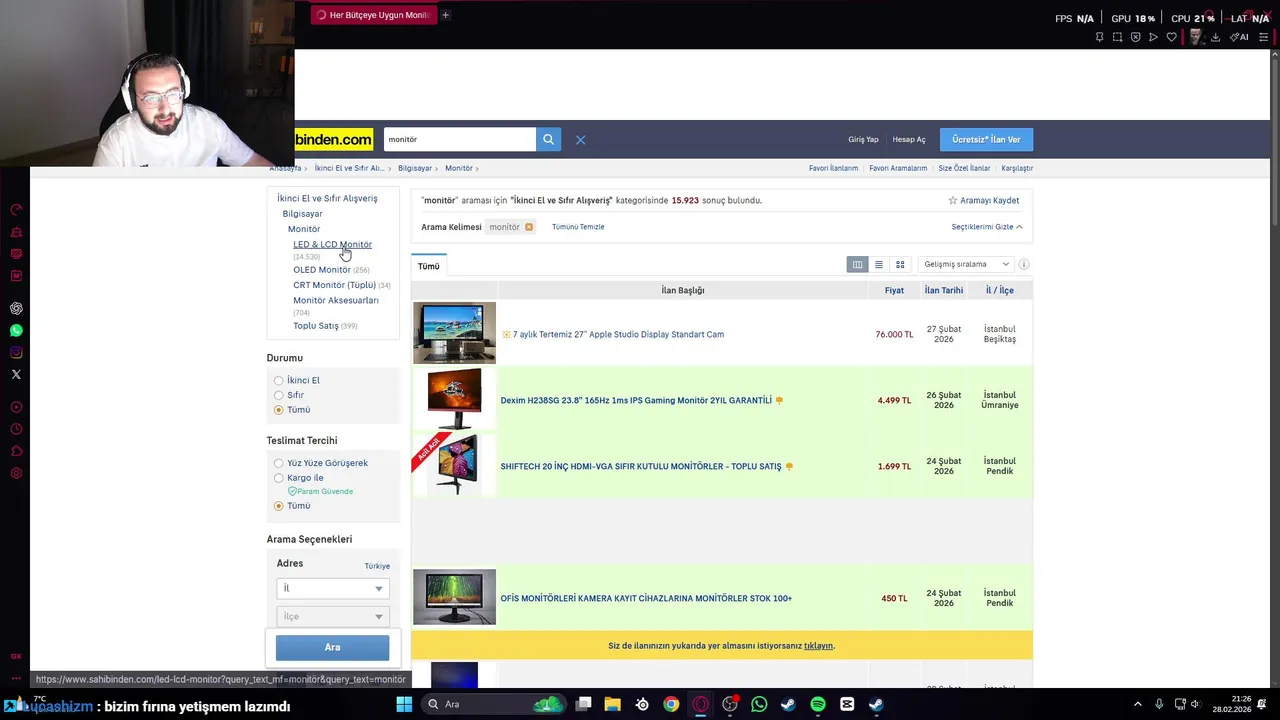Select the İkinci El radio button
Image resolution: width=1280 pixels, height=720 pixels.
coord(279,381)
